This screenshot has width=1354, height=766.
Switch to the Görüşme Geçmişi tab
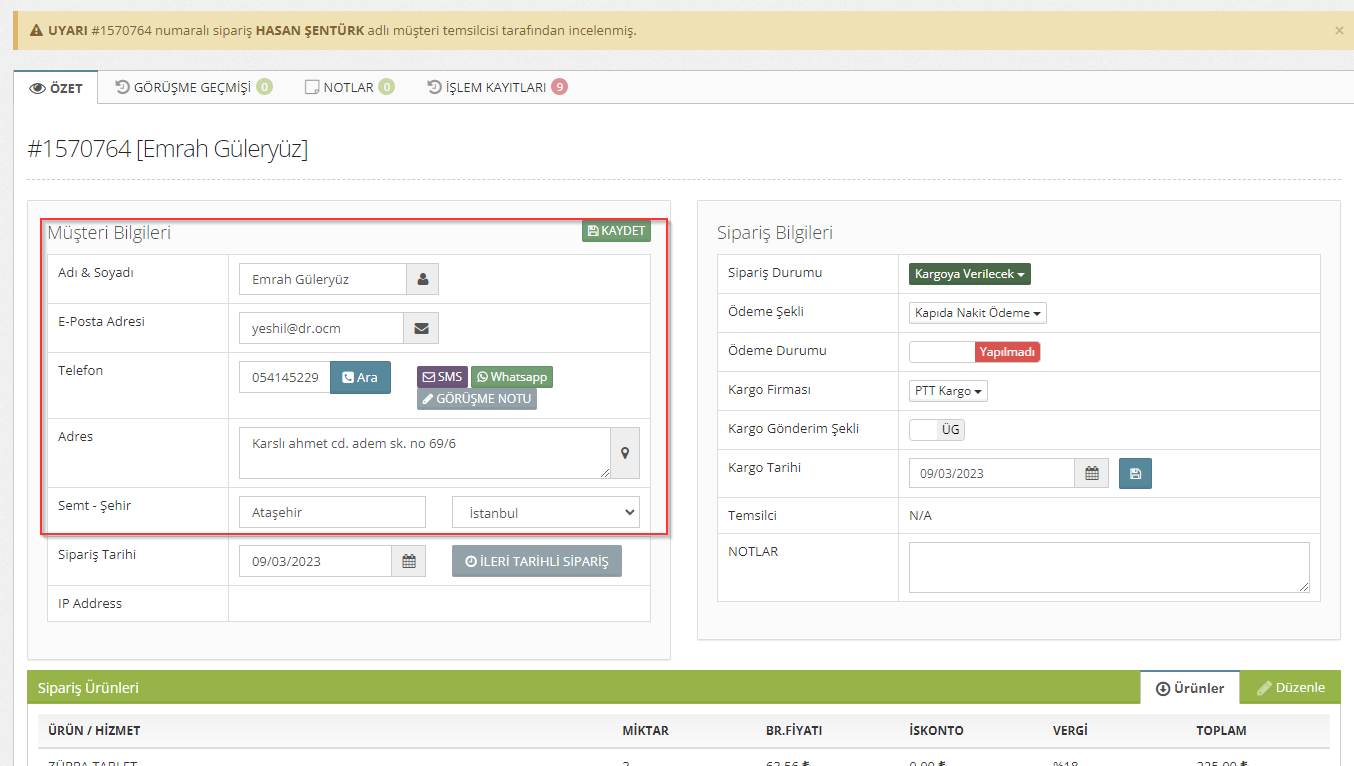coord(192,87)
